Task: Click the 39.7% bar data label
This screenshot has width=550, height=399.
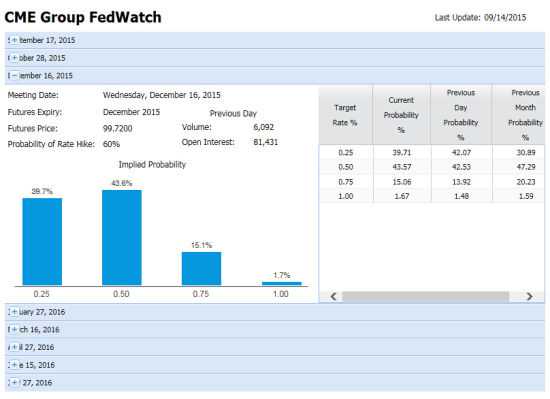Action: [42, 191]
